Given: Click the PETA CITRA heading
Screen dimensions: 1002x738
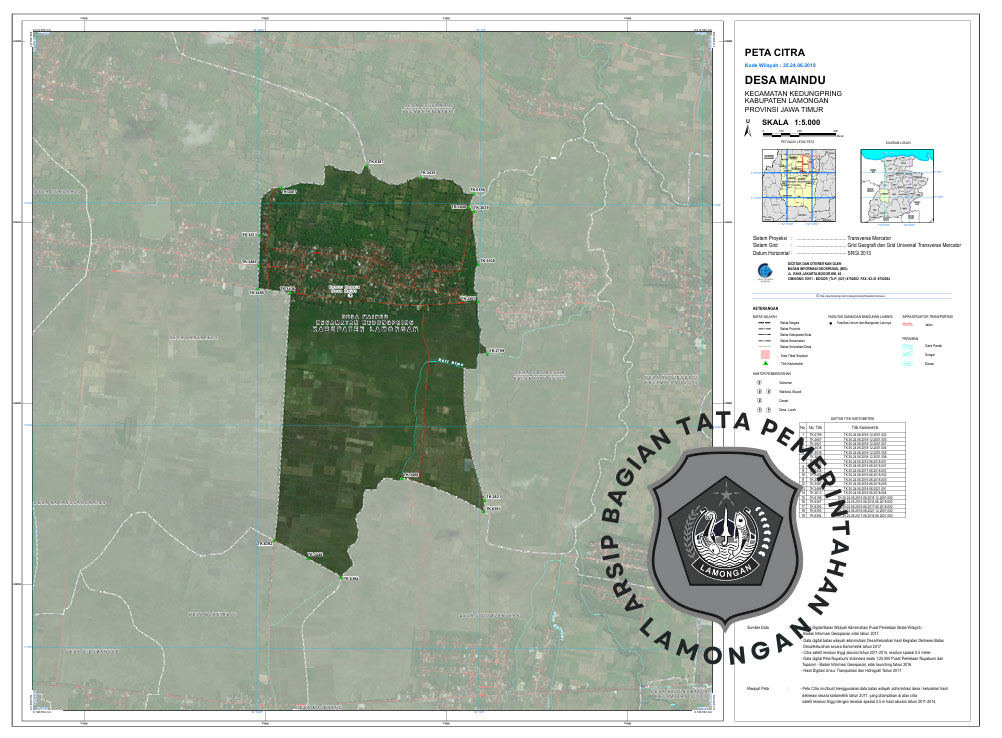Looking at the screenshot, I should (775, 51).
